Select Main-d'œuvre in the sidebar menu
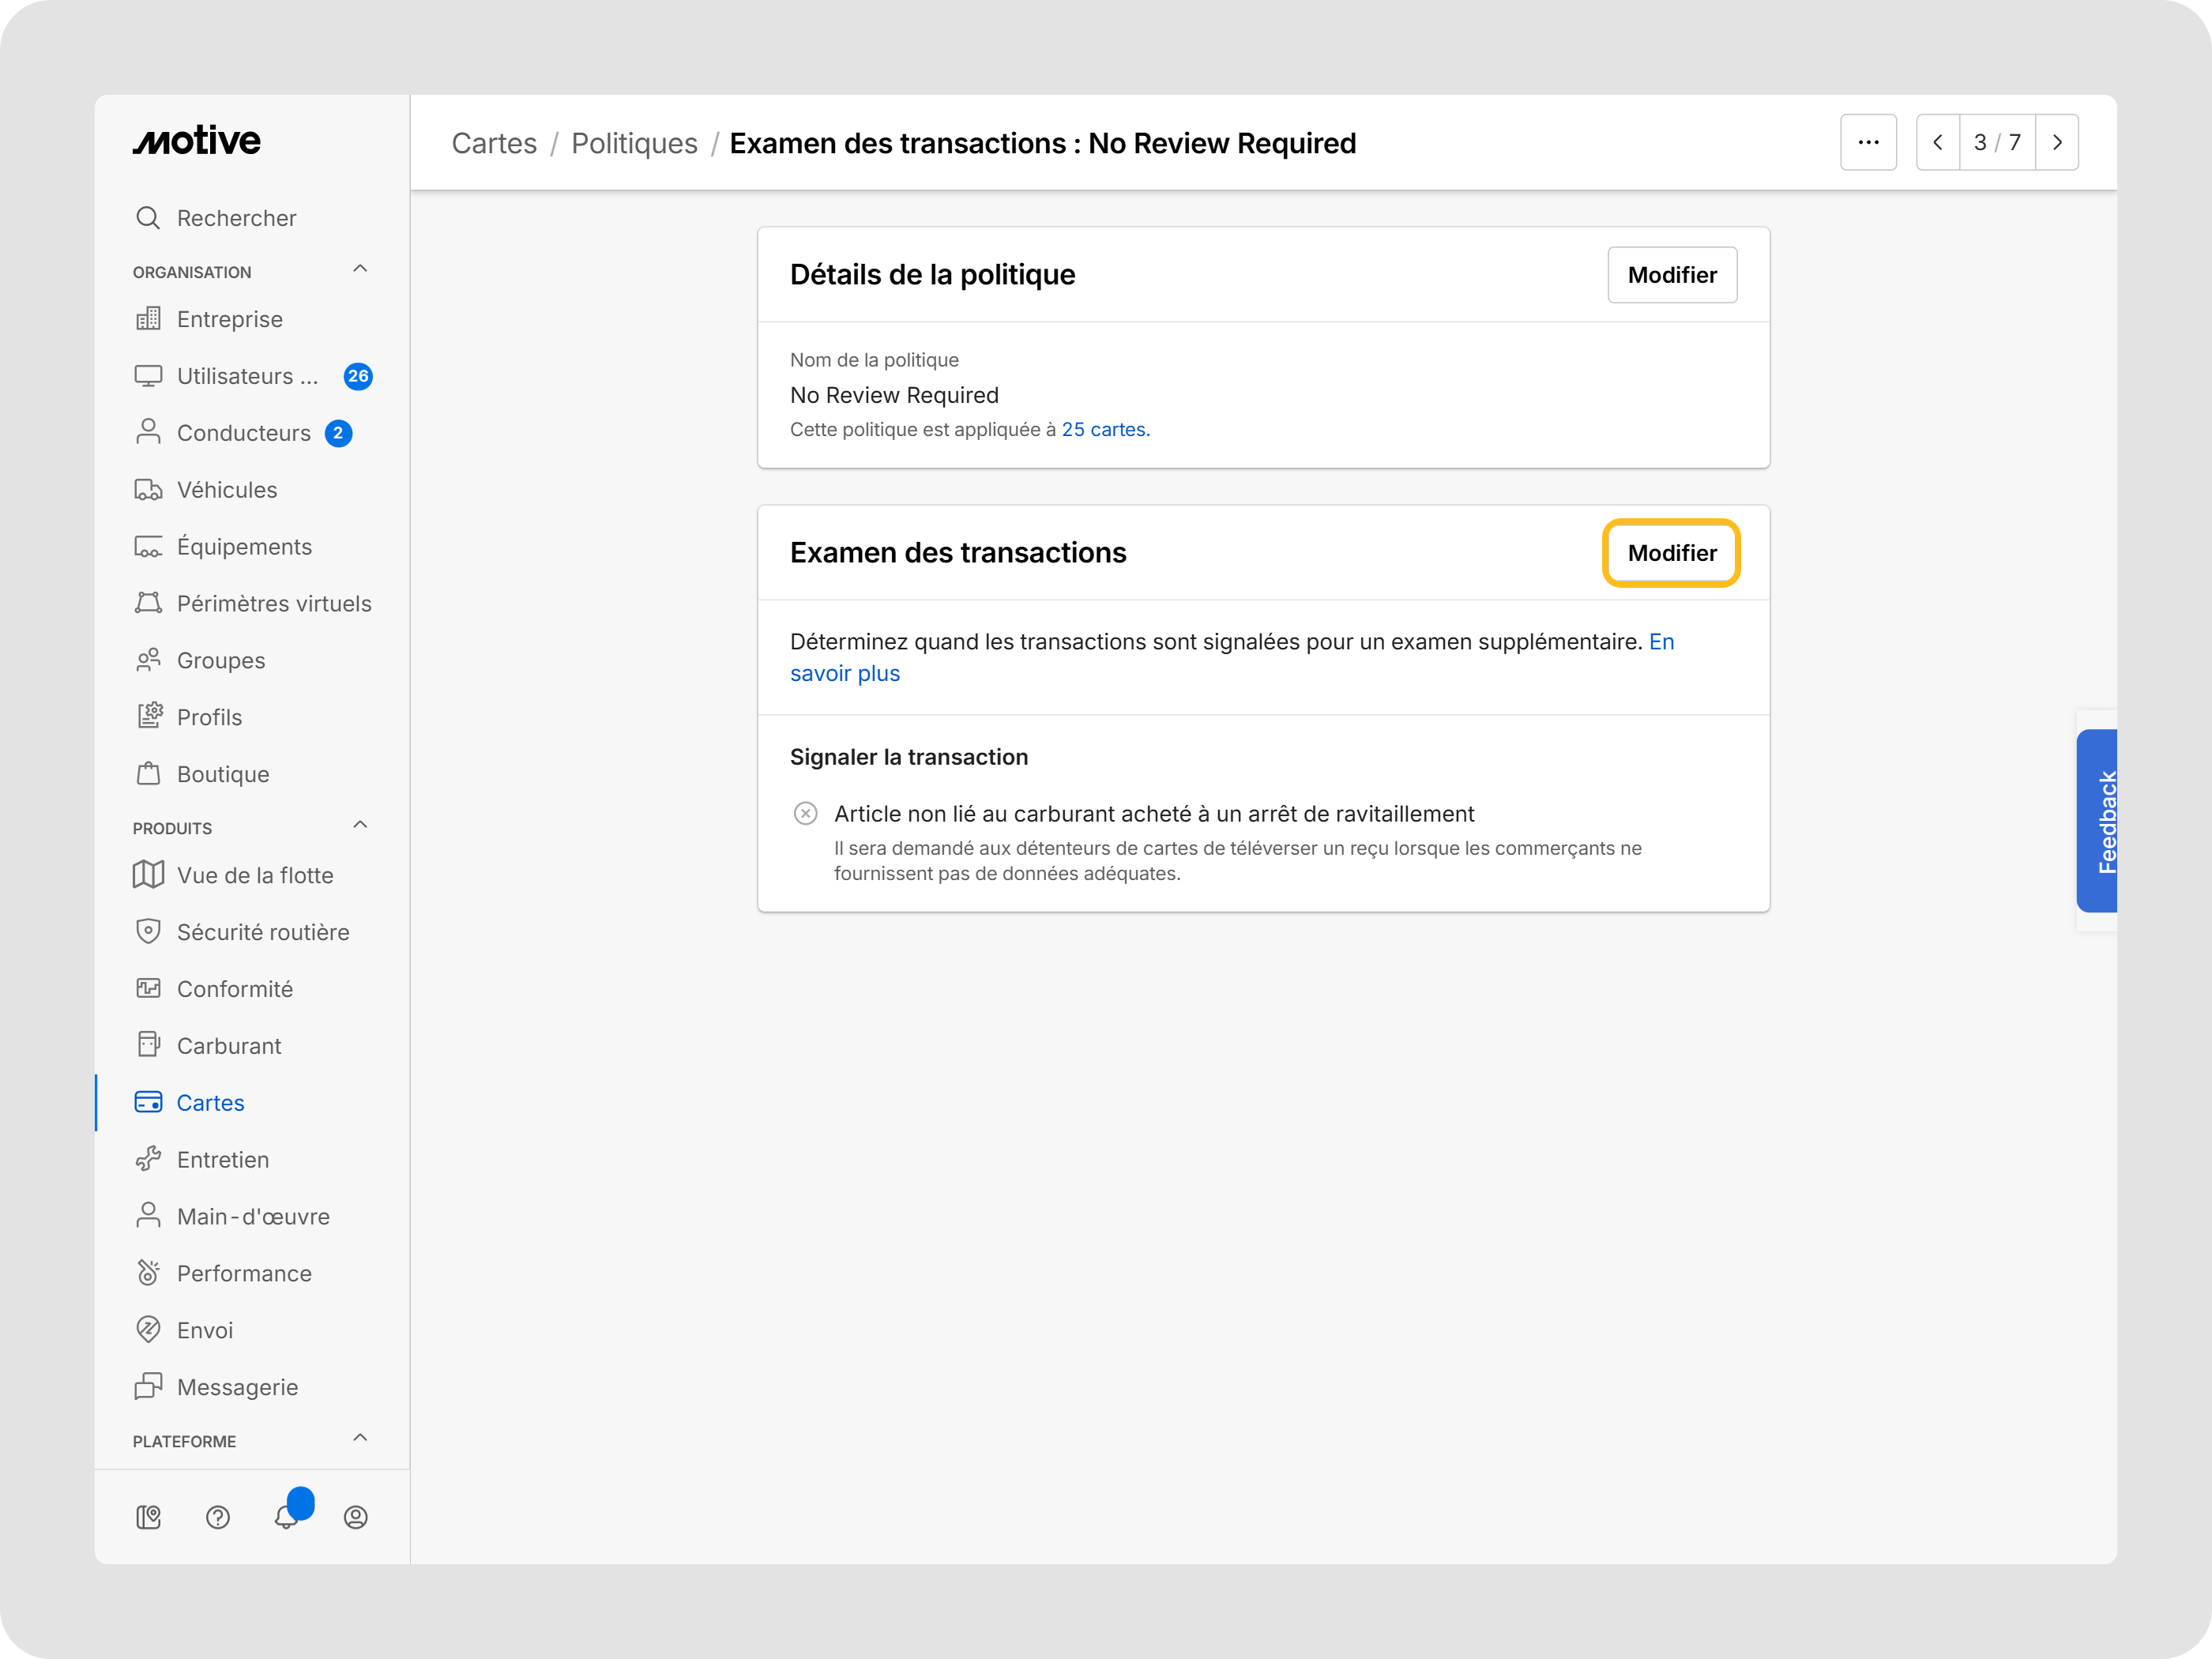 [252, 1216]
